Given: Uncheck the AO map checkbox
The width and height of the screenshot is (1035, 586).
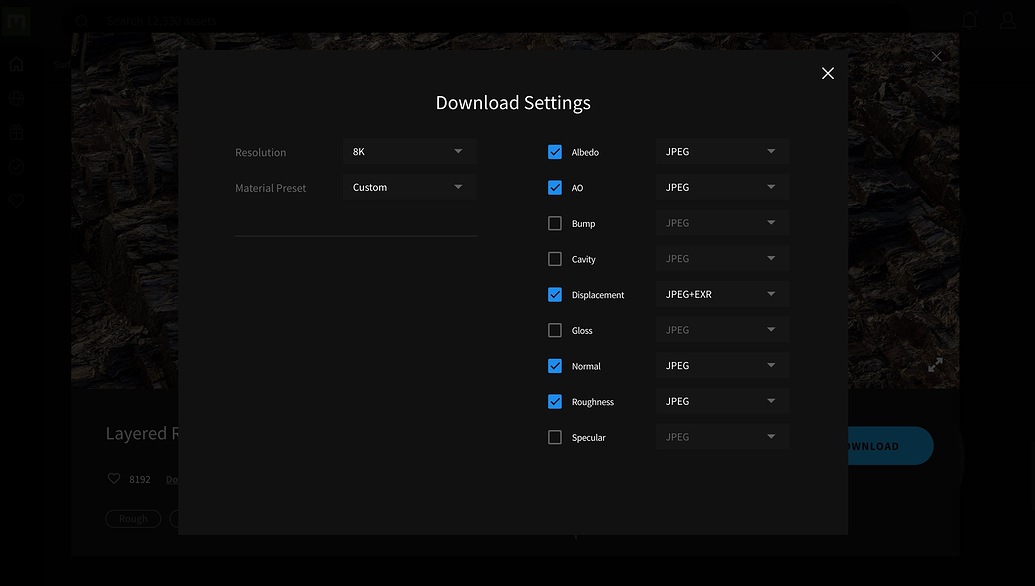Looking at the screenshot, I should pos(555,188).
